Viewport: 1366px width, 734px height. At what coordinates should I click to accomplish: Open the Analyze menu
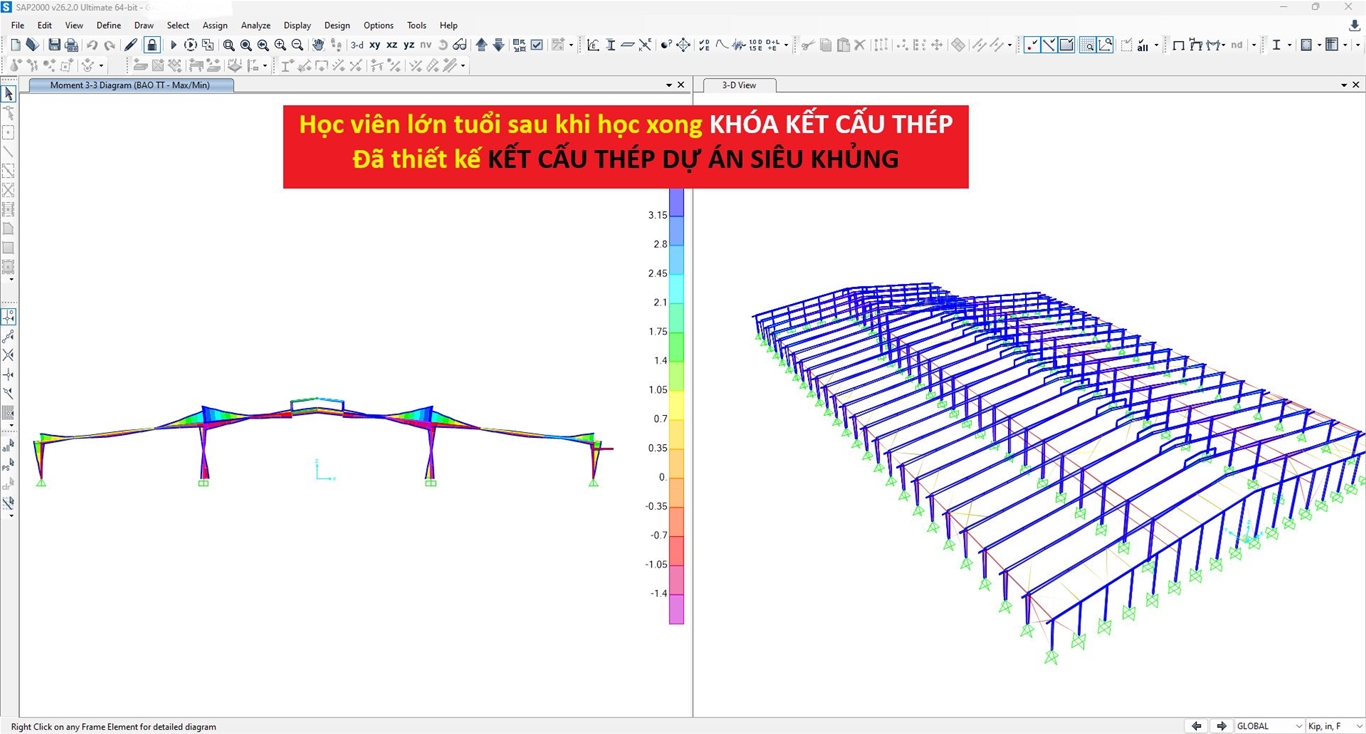point(255,25)
